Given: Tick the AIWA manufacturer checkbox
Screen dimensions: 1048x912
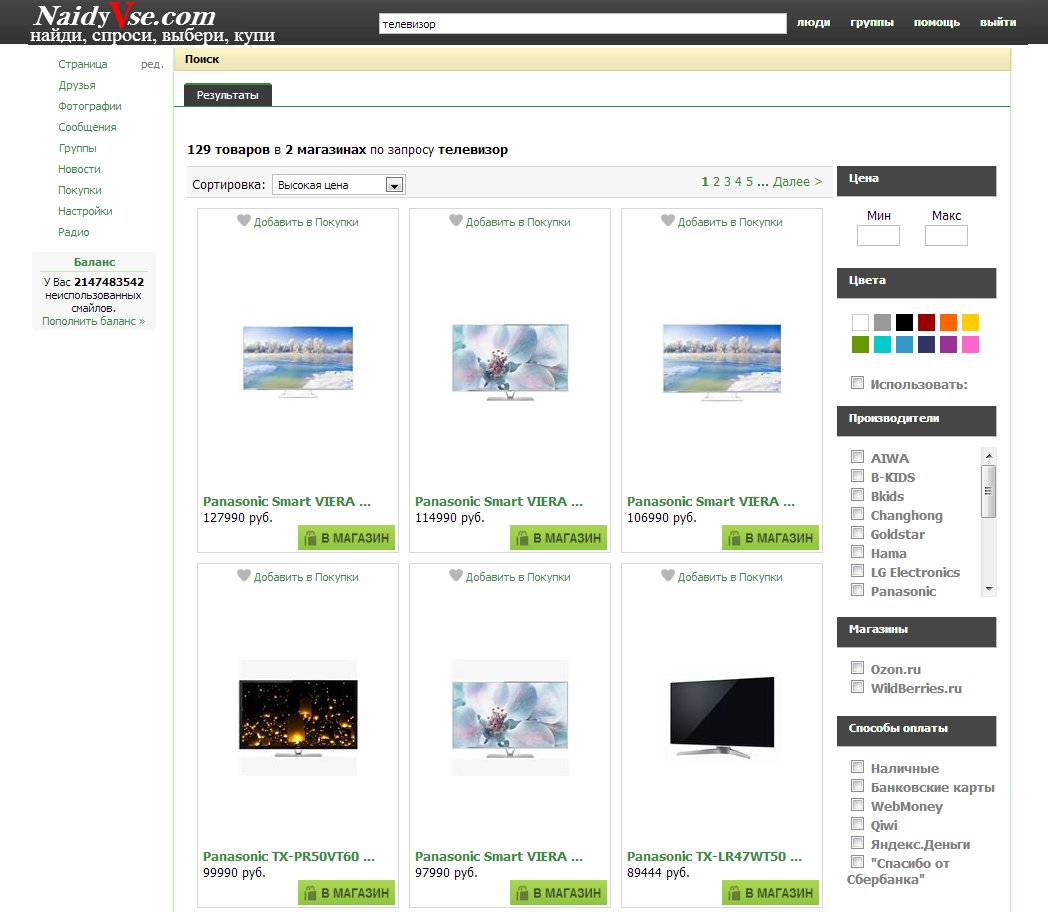Looking at the screenshot, I should (x=857, y=456).
